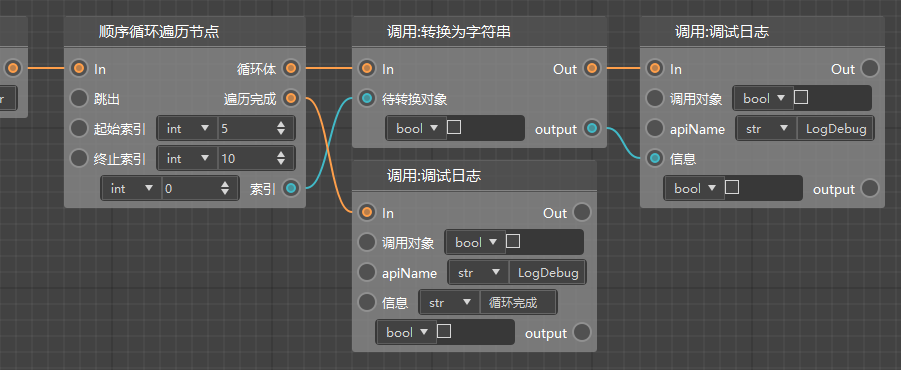Click the 待转换对象 input port

coord(367,99)
